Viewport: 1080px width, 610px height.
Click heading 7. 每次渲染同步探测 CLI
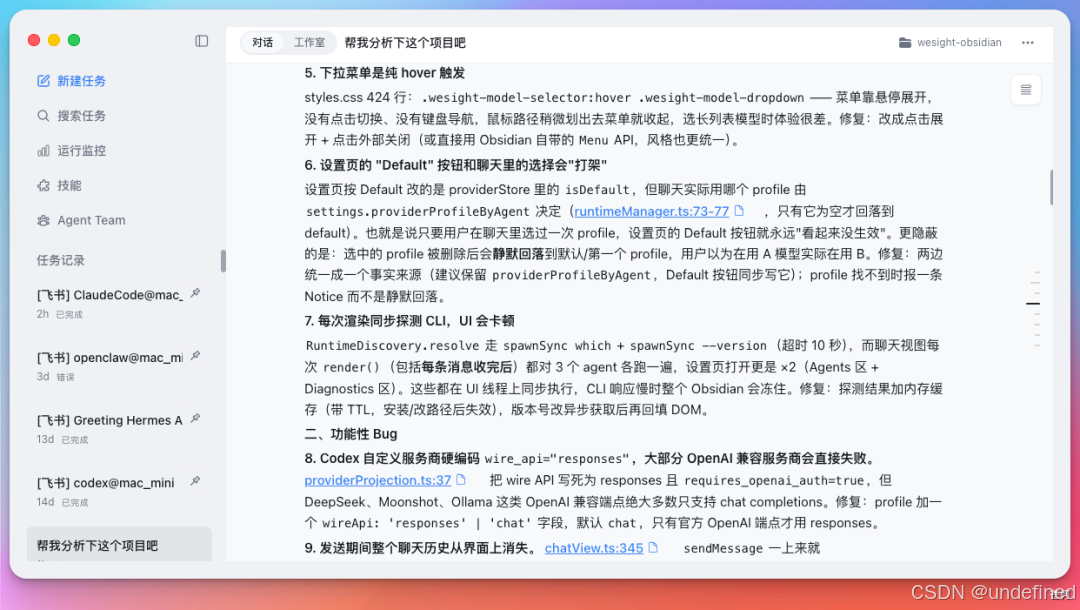(409, 321)
